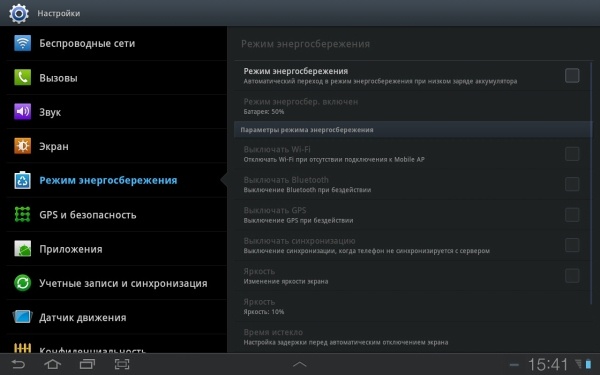Open Вызовы settings
Screen dimensions: 600x375
(117, 78)
